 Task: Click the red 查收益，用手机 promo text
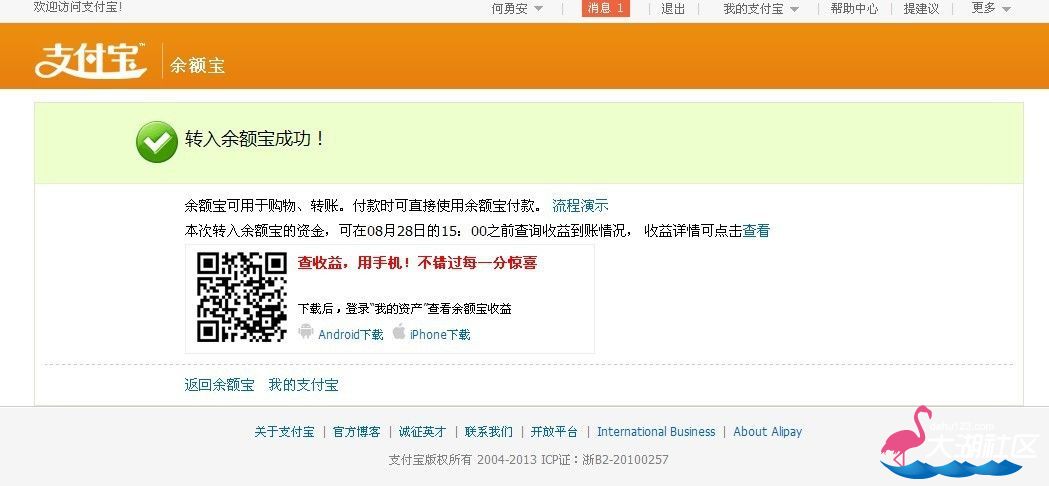417,263
